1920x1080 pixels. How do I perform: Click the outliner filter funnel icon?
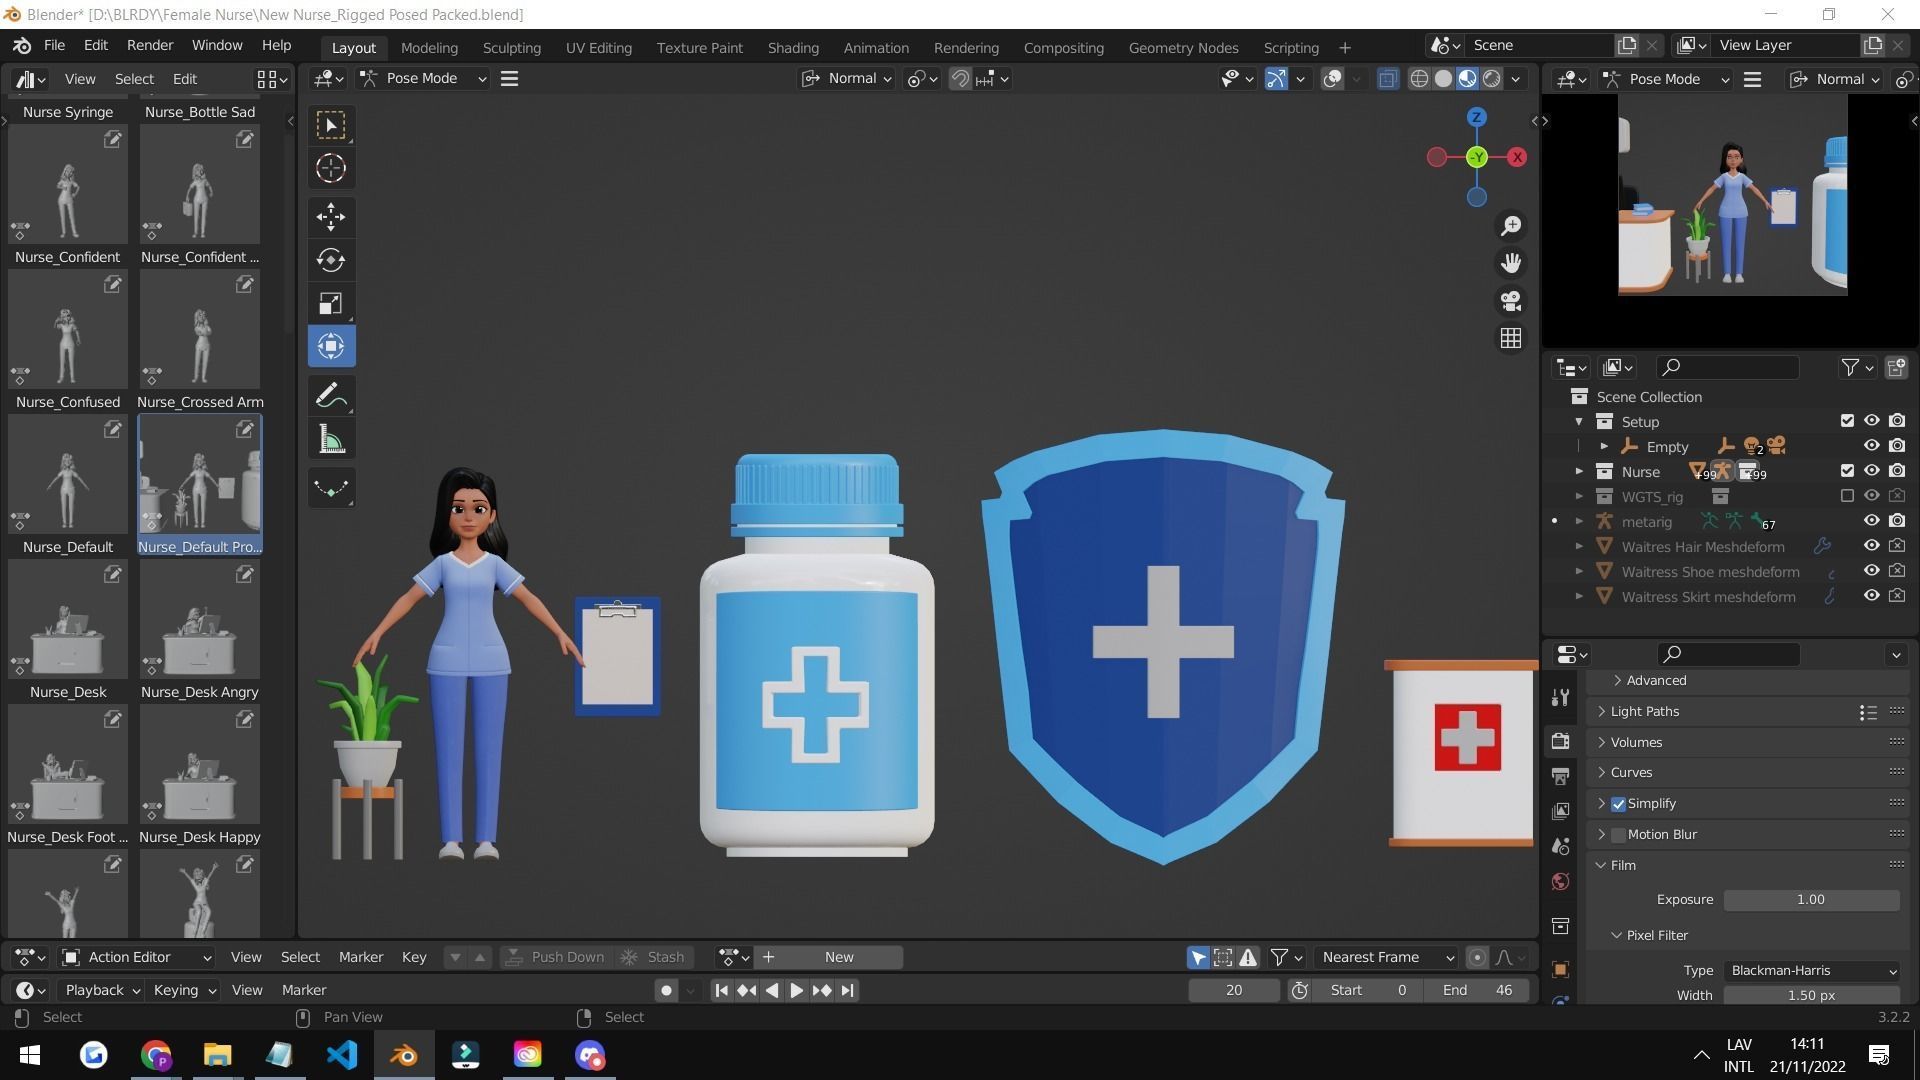click(x=1850, y=368)
